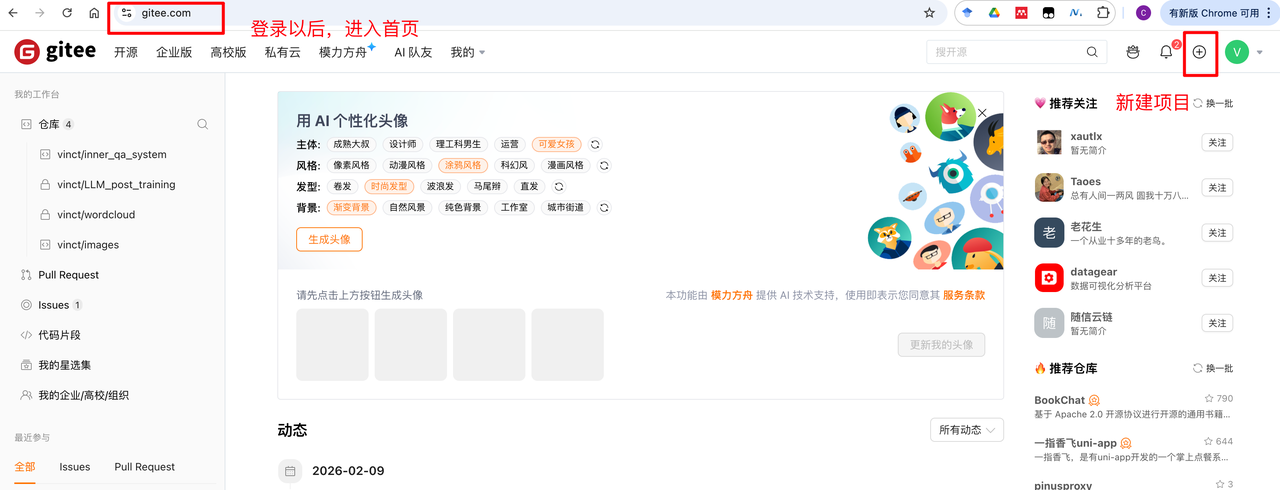Toggle the 涂鸦风格 style tag
This screenshot has height=490, width=1280.
(463, 165)
